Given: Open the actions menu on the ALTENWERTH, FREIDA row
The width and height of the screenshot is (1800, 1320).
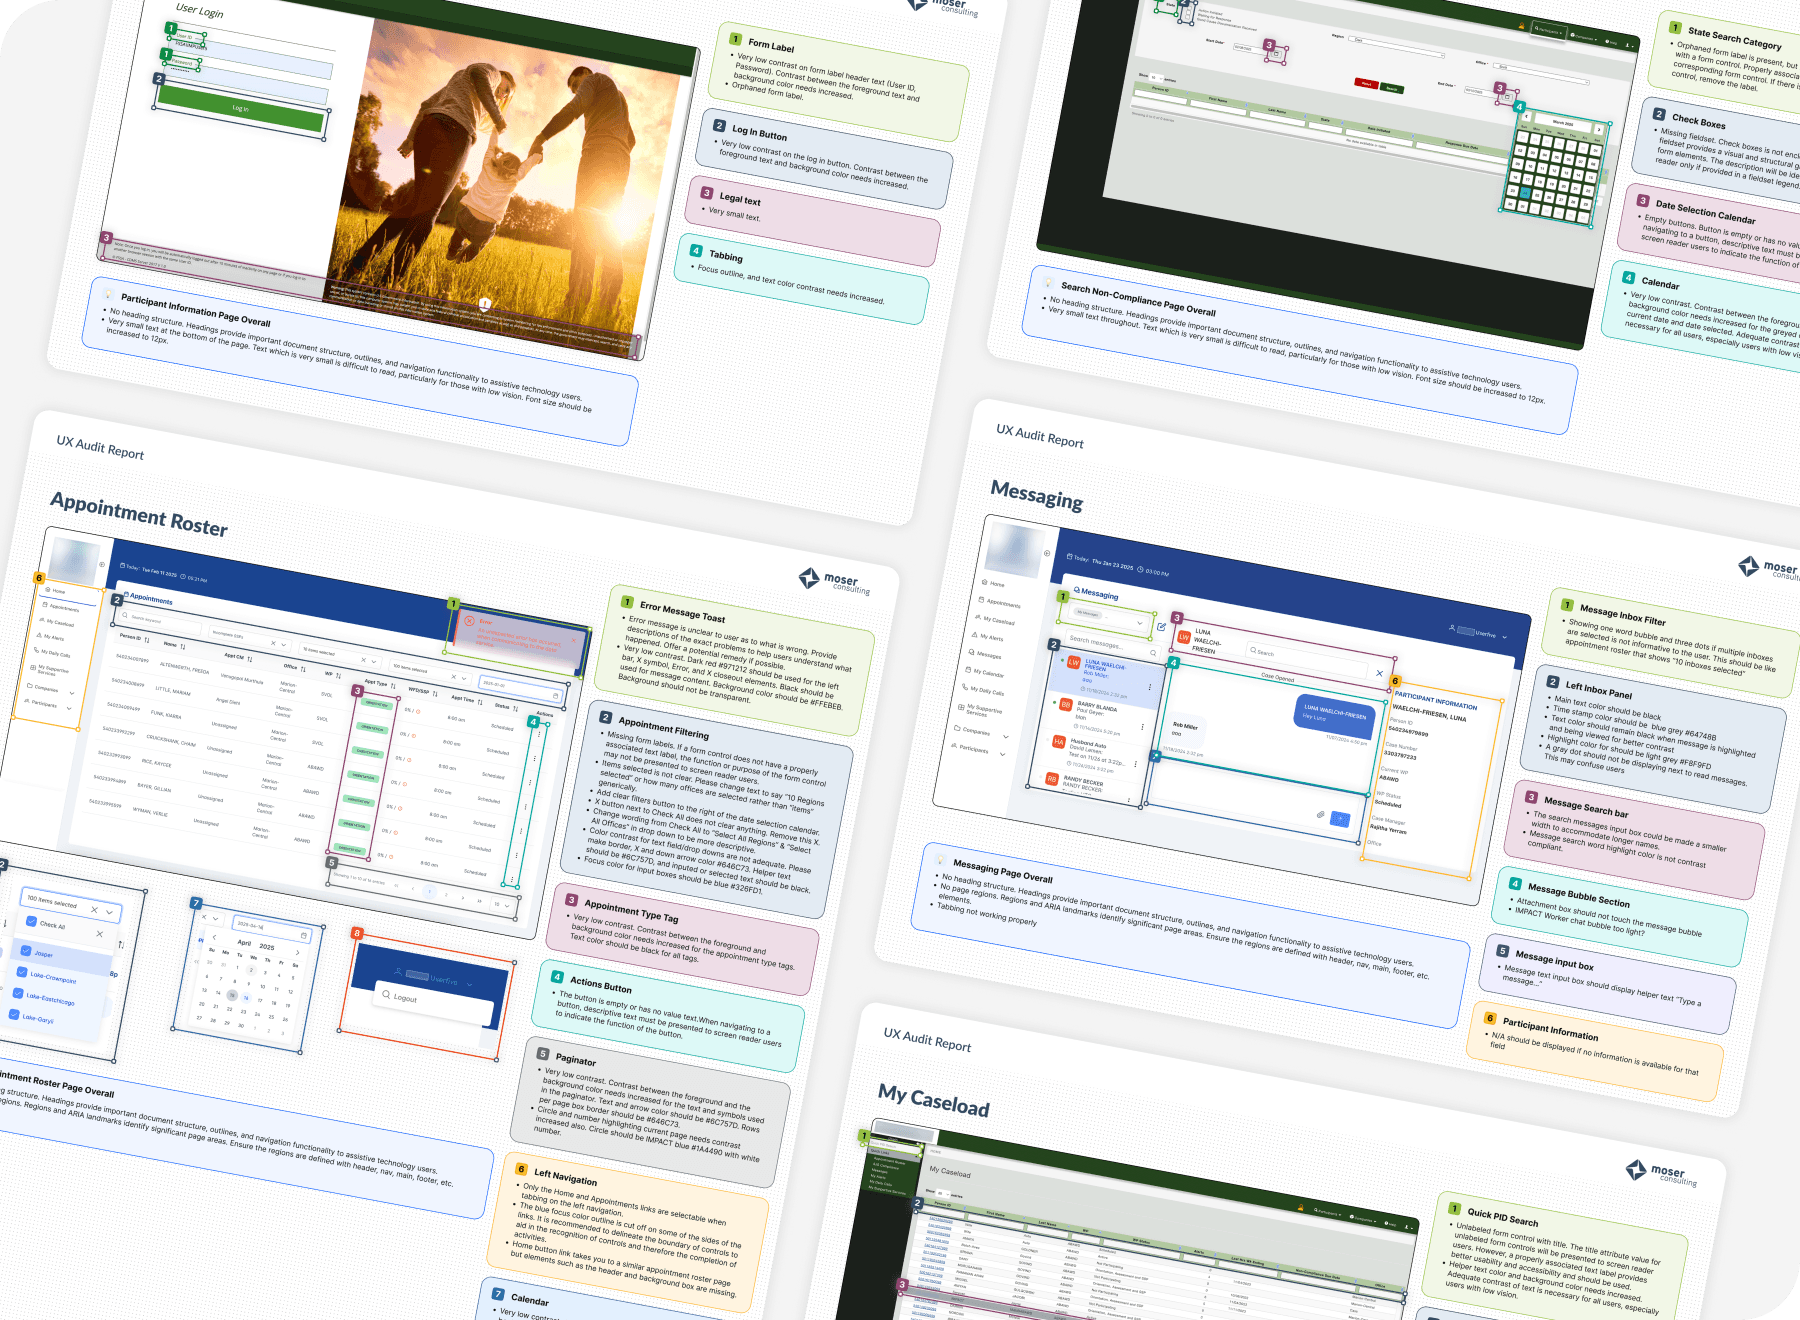Looking at the screenshot, I should (x=539, y=734).
